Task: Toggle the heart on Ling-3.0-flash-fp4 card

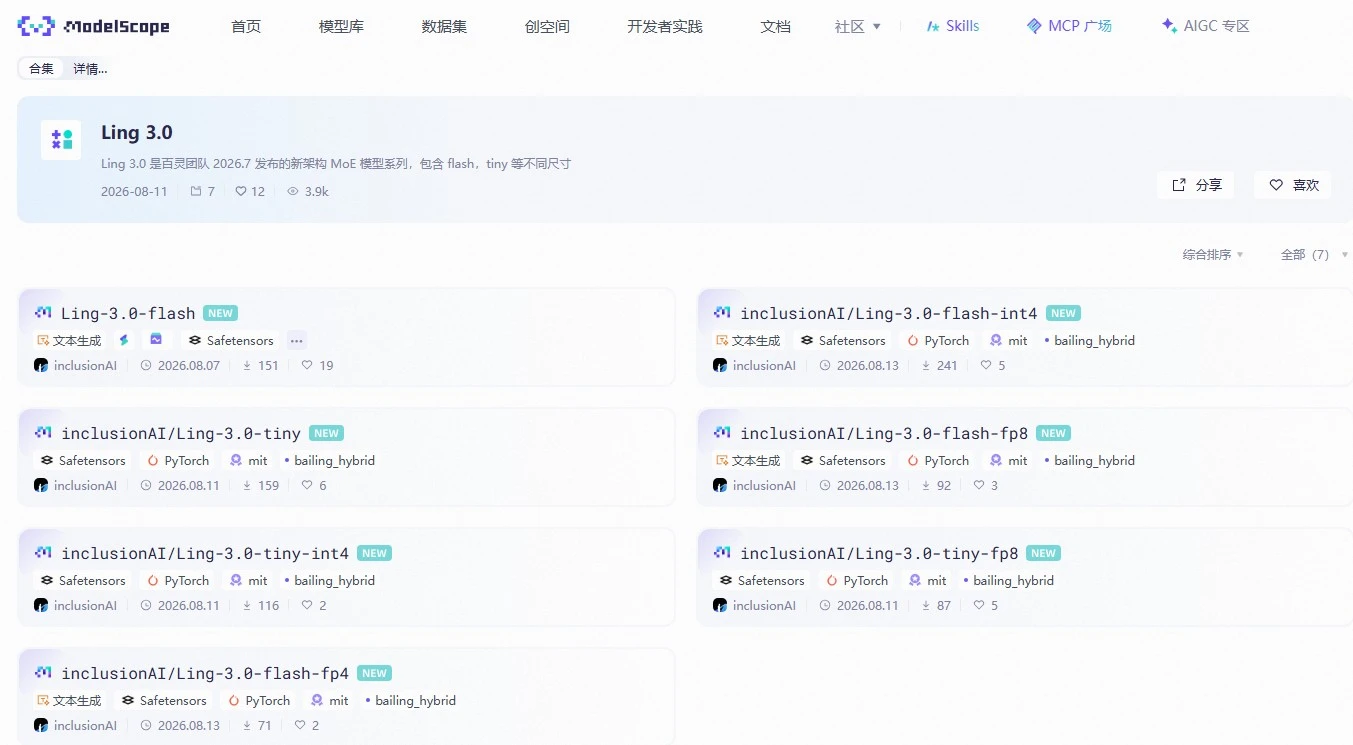Action: click(300, 725)
